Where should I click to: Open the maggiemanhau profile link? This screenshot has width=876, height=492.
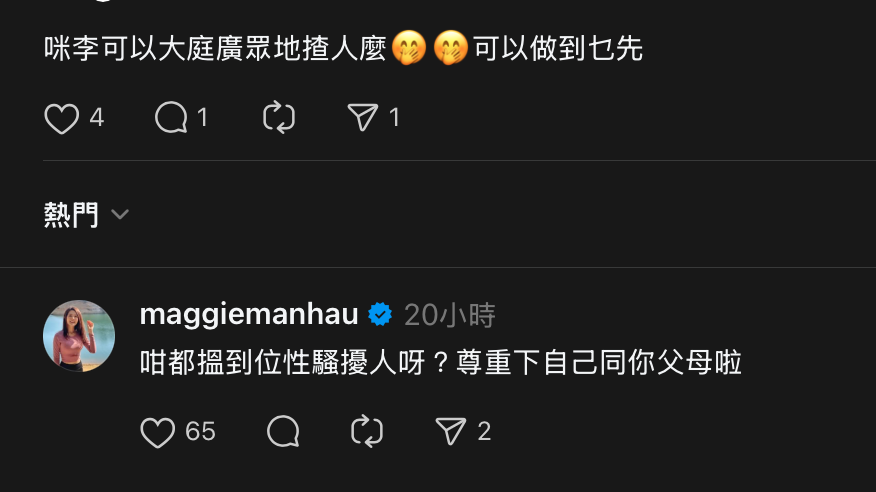[249, 314]
